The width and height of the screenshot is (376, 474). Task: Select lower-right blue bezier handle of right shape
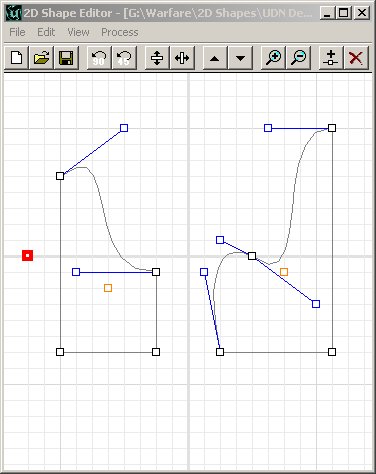(316, 304)
